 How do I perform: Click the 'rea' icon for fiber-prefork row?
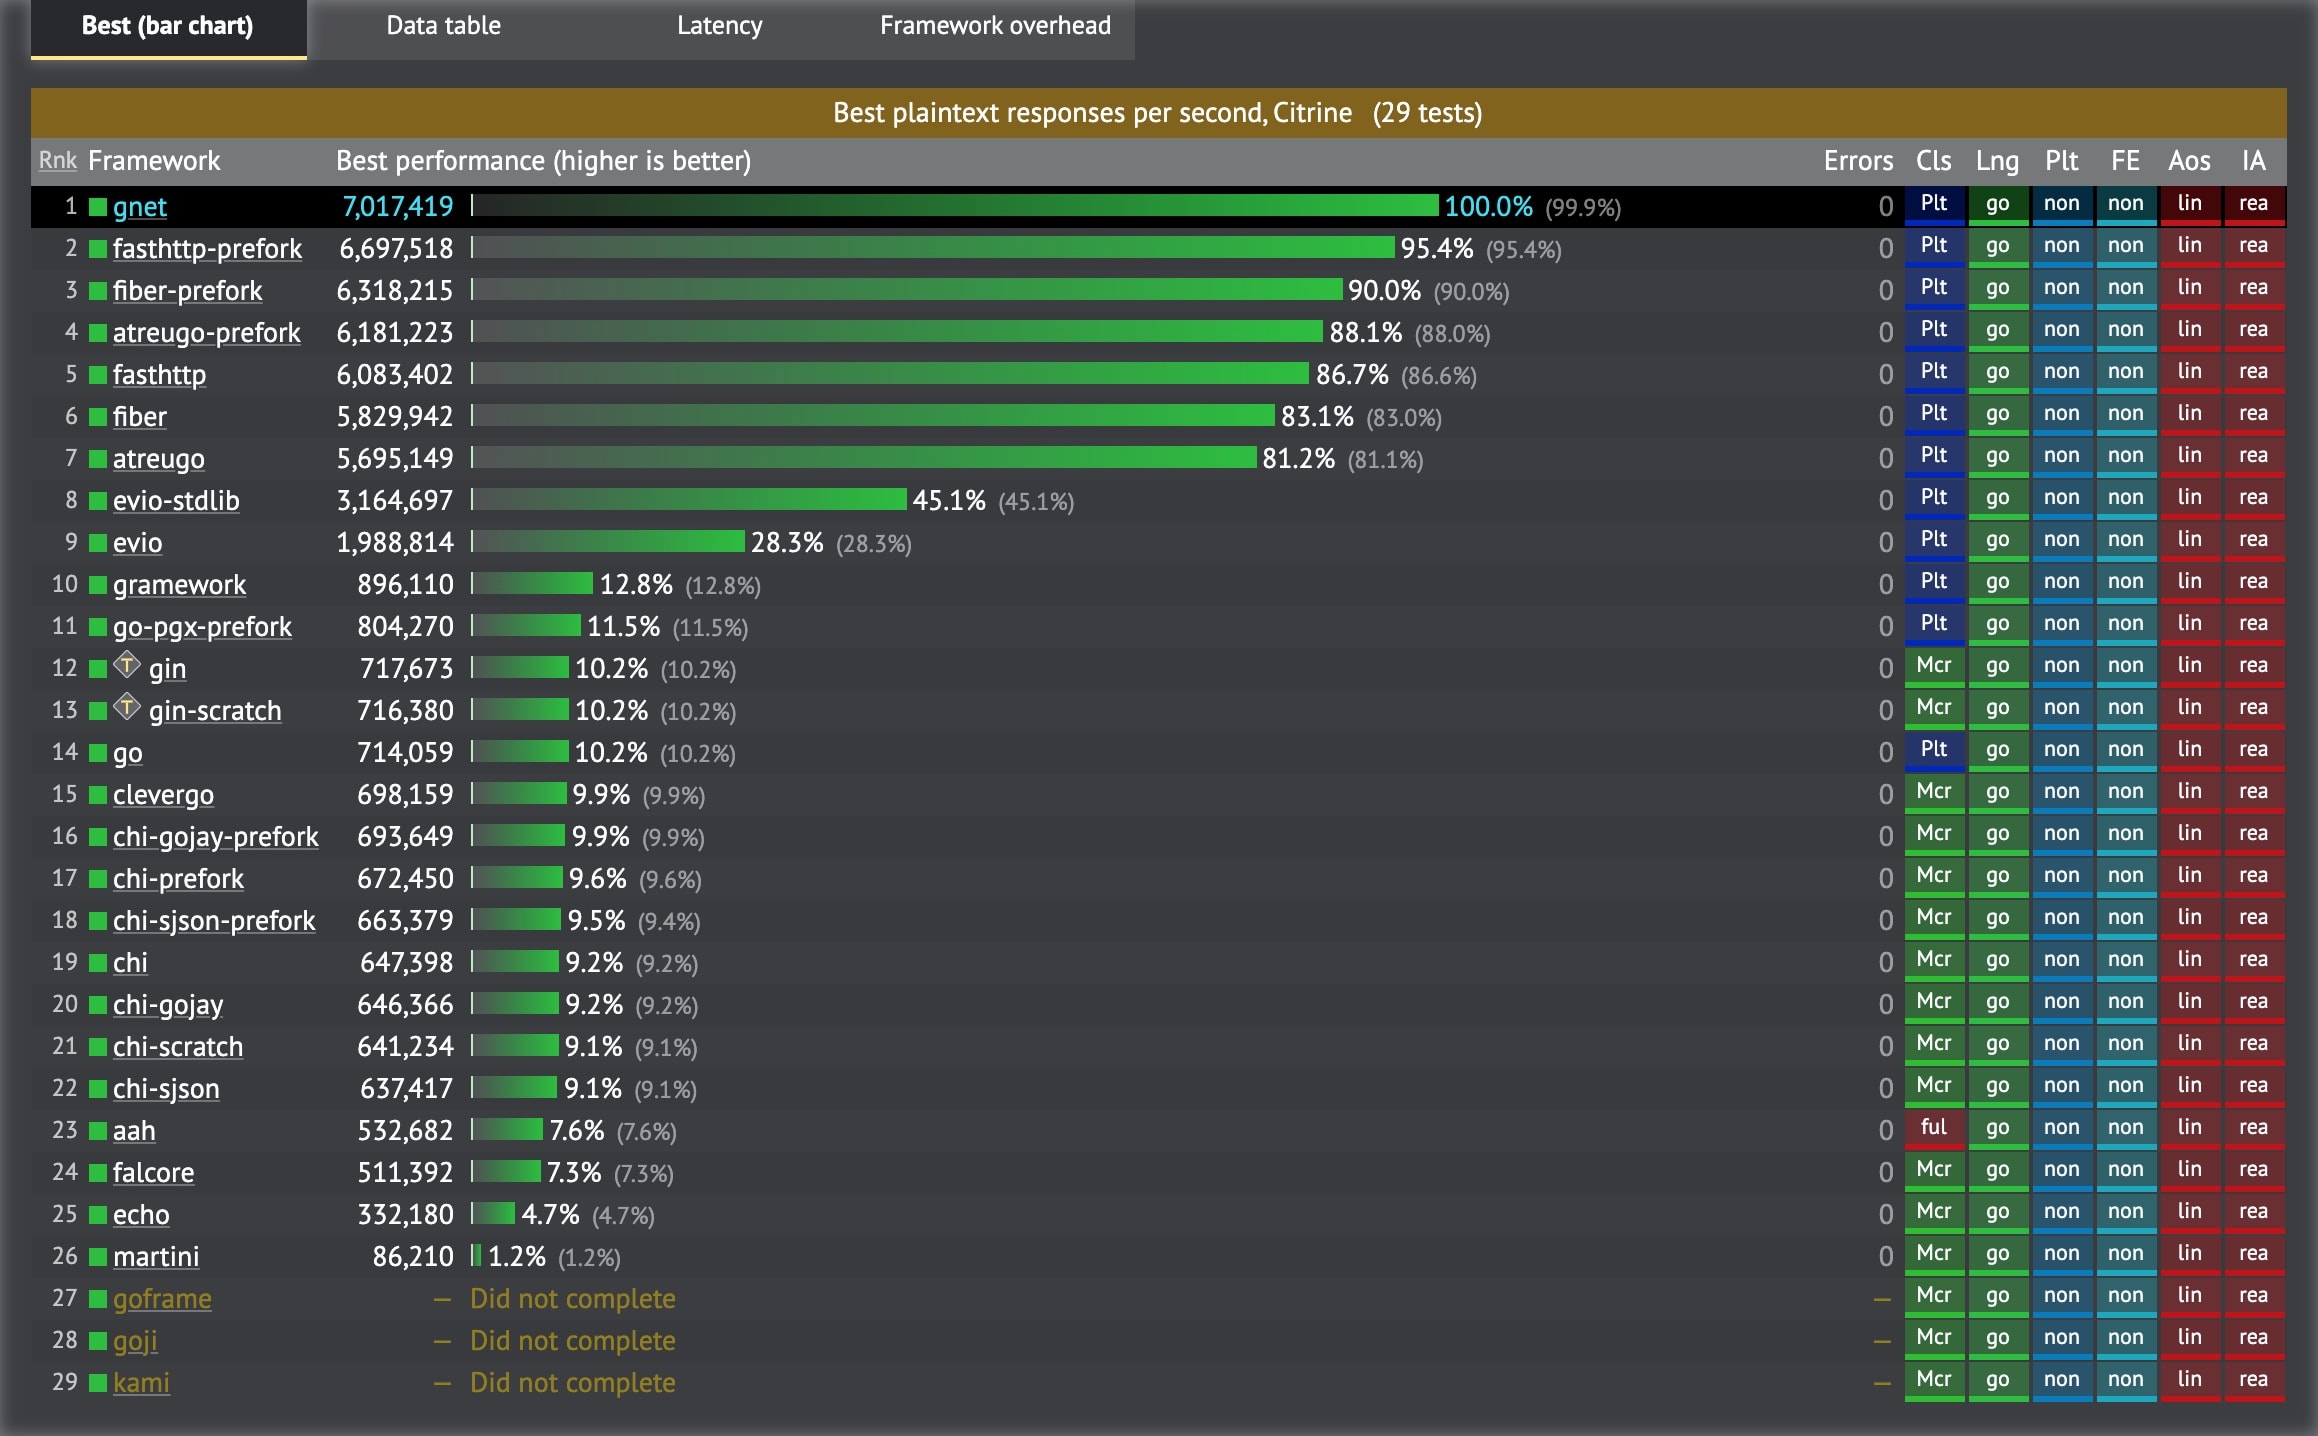[x=2255, y=290]
